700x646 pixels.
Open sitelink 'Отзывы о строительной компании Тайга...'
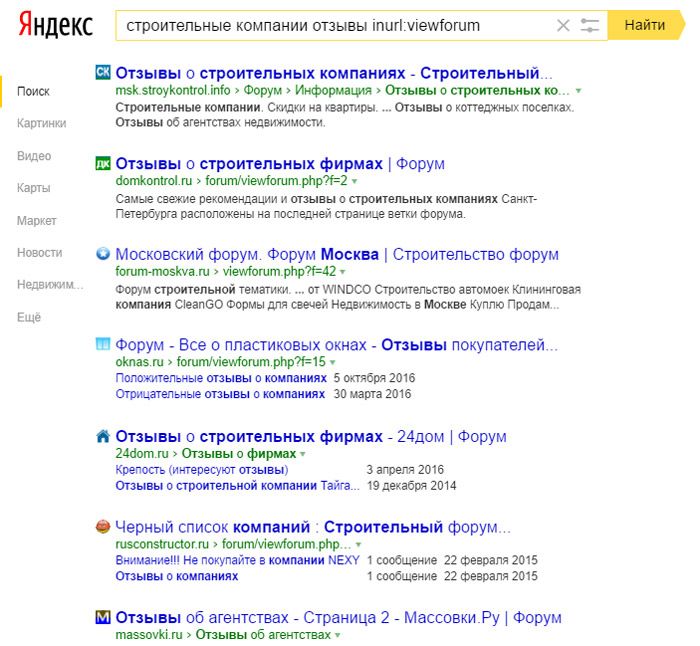click(x=238, y=486)
